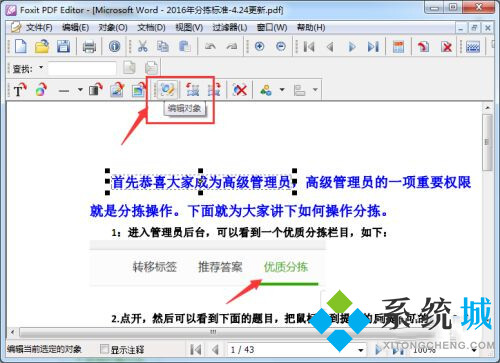Open the 过滤器(L) menu
This screenshot has width=500, height=363.
click(230, 28)
